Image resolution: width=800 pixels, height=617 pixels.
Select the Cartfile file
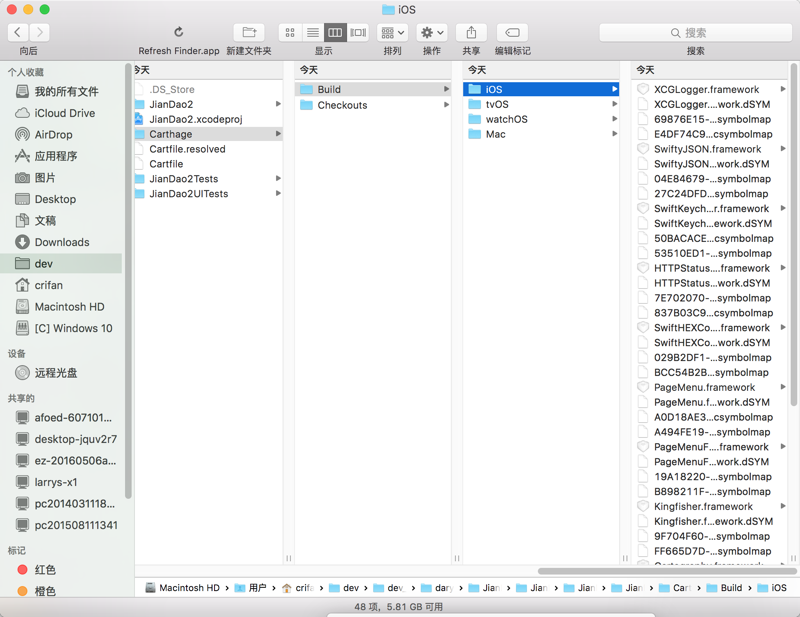coord(208,164)
